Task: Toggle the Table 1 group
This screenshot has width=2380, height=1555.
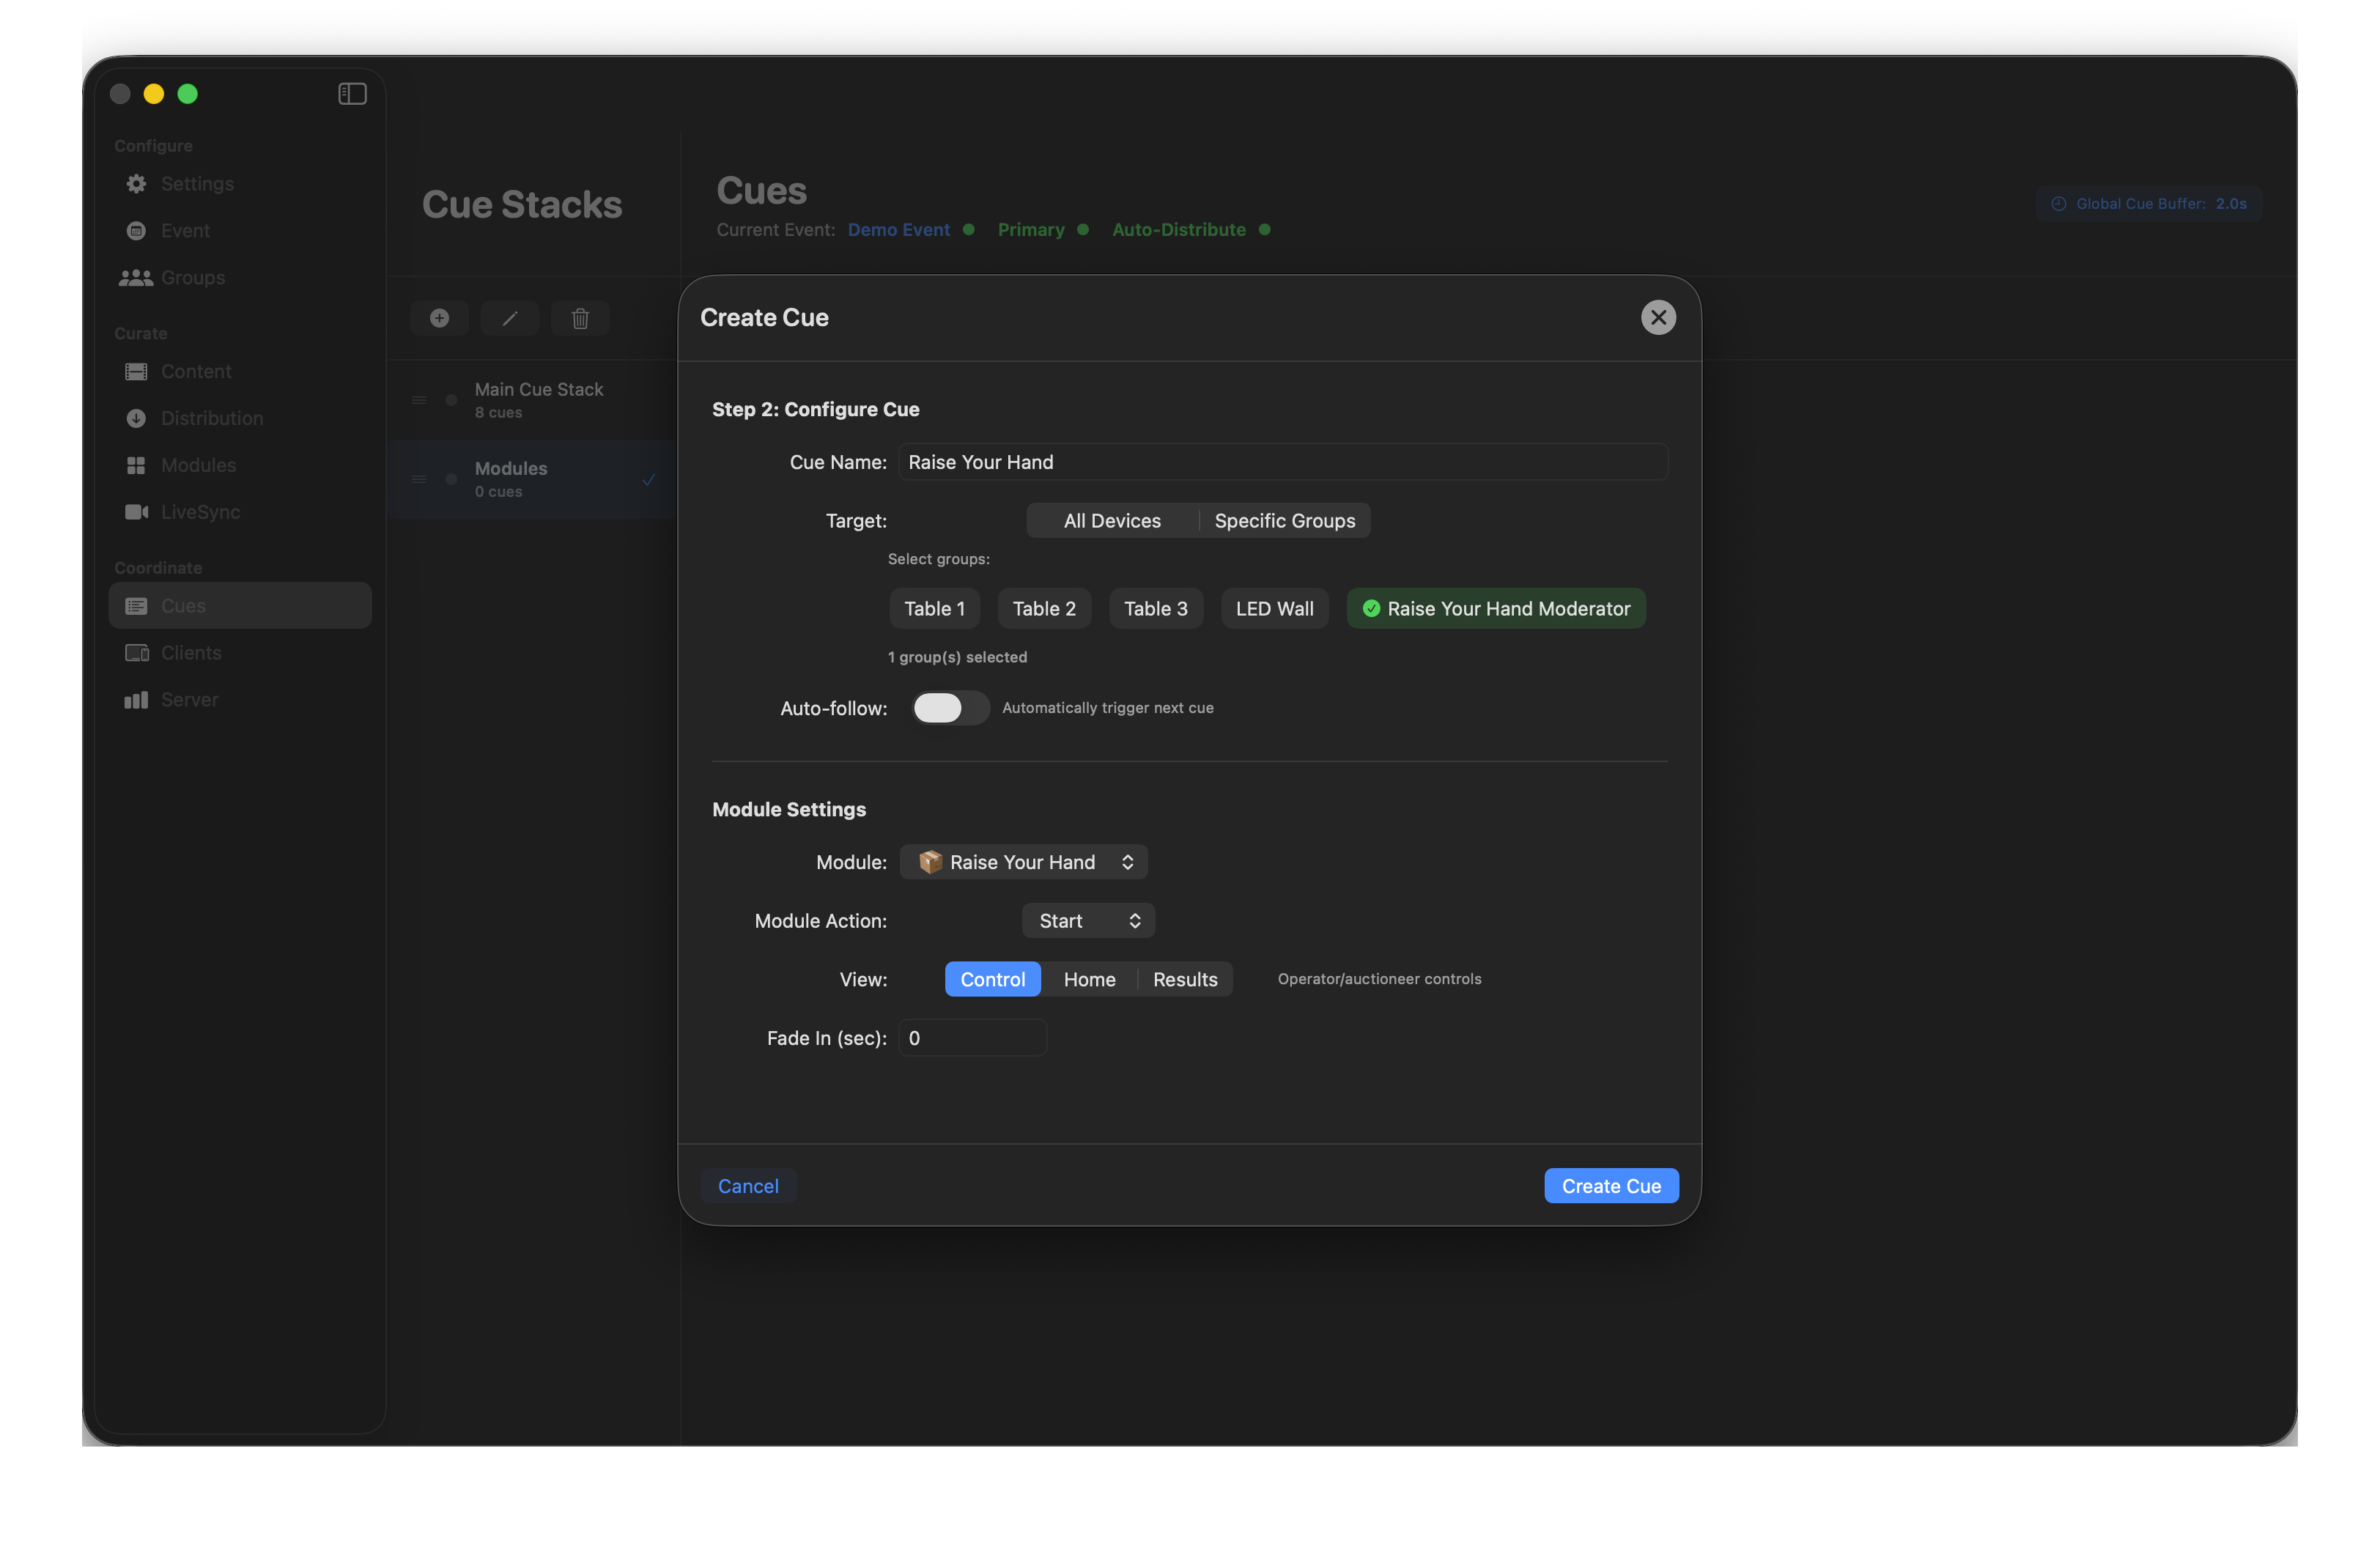Action: pyautogui.click(x=934, y=609)
